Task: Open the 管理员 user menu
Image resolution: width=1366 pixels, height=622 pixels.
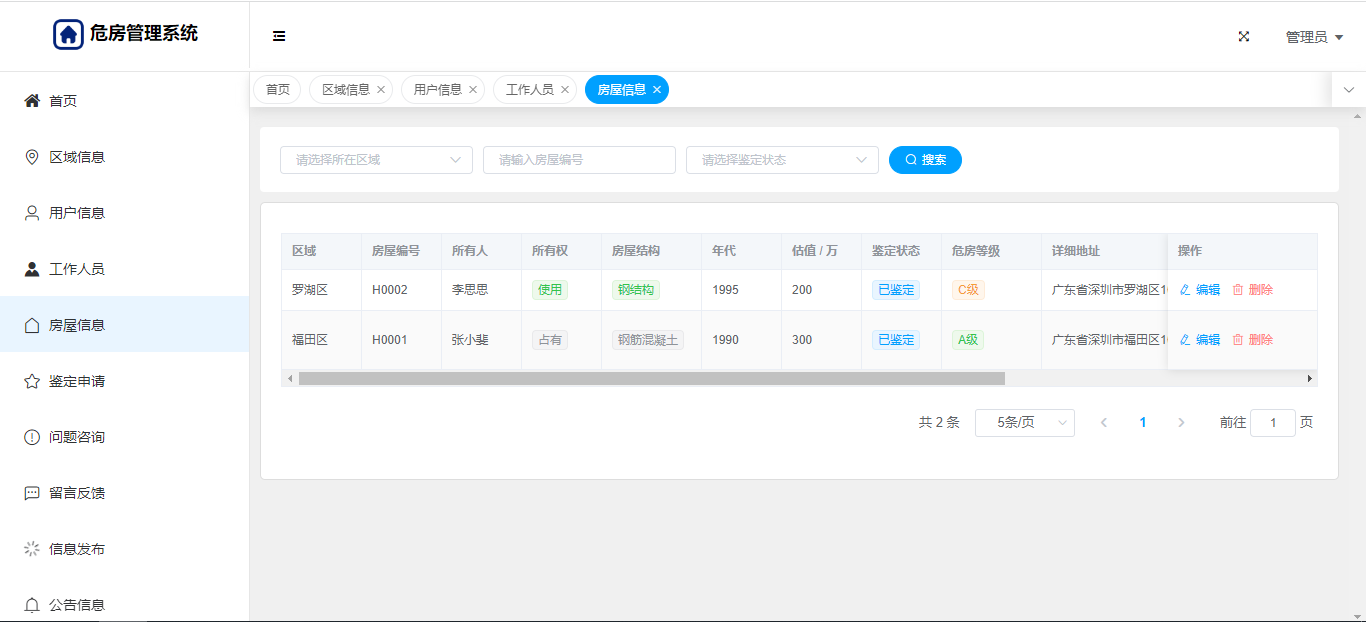Action: [1313, 37]
